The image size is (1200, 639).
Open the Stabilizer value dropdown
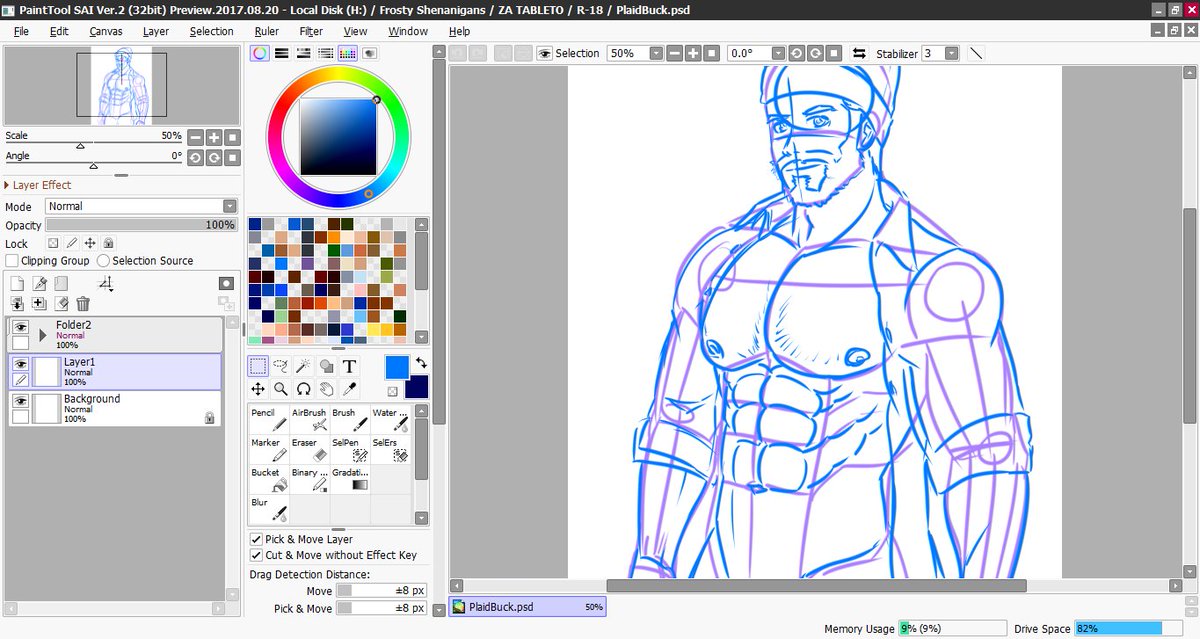click(x=951, y=53)
